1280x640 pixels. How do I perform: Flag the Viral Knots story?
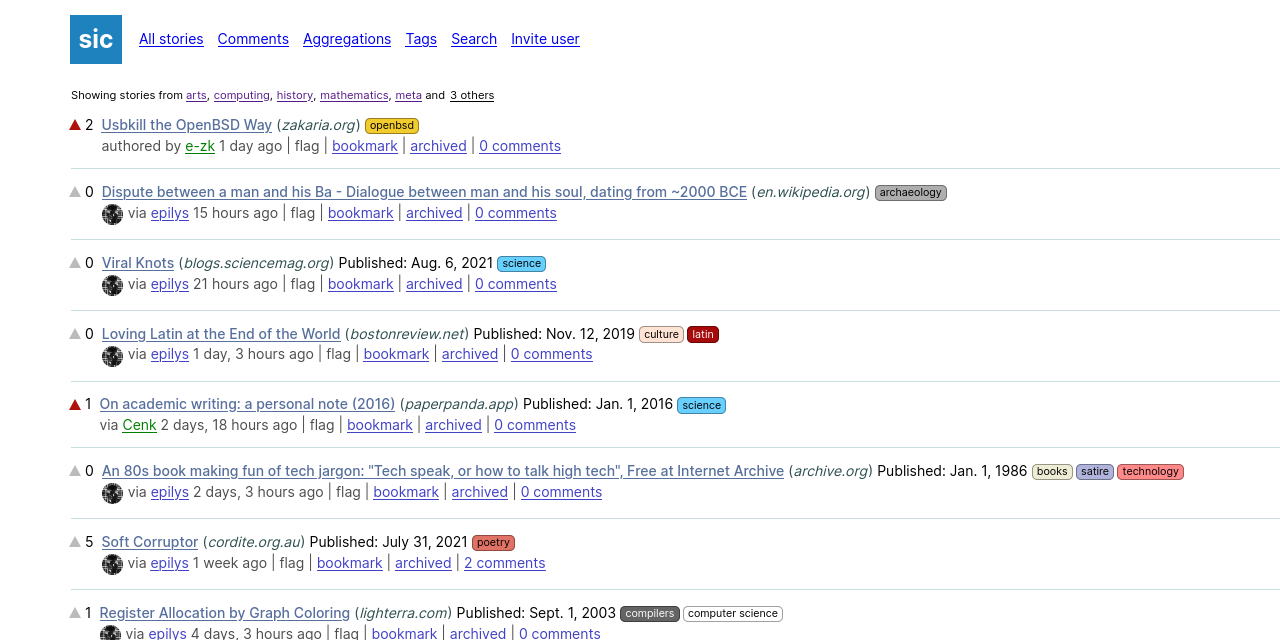pos(303,284)
